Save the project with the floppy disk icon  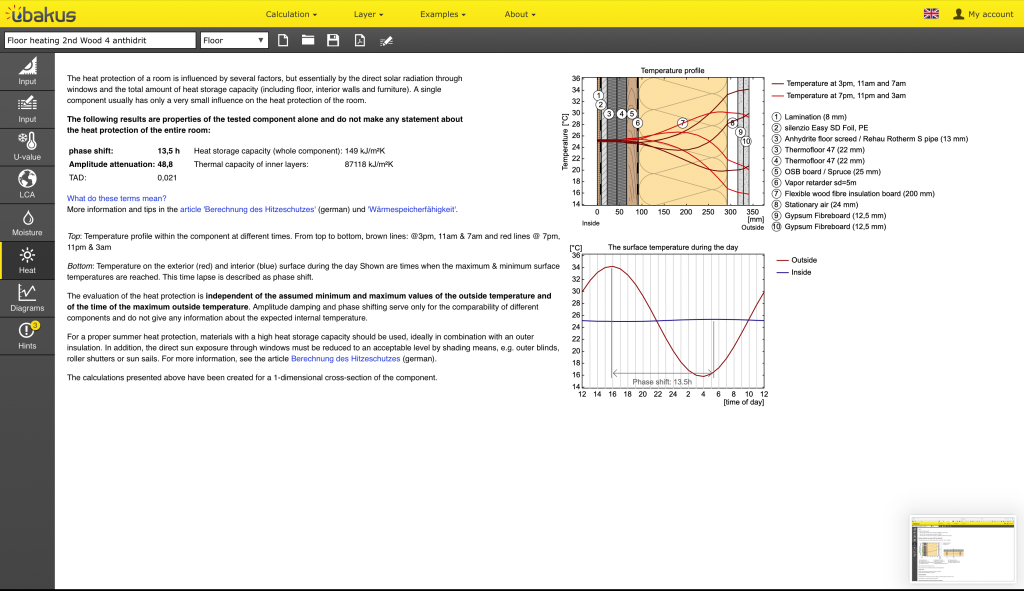334,41
